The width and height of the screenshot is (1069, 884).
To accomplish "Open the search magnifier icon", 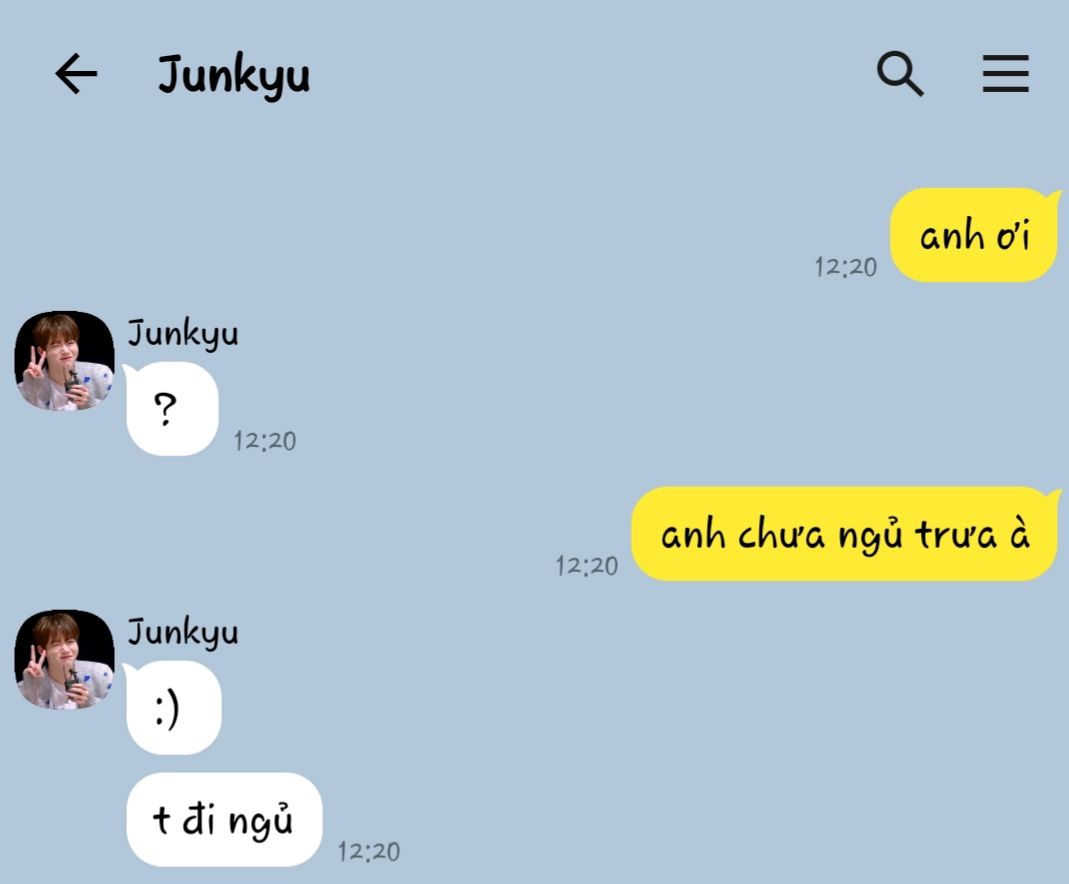I will point(900,74).
